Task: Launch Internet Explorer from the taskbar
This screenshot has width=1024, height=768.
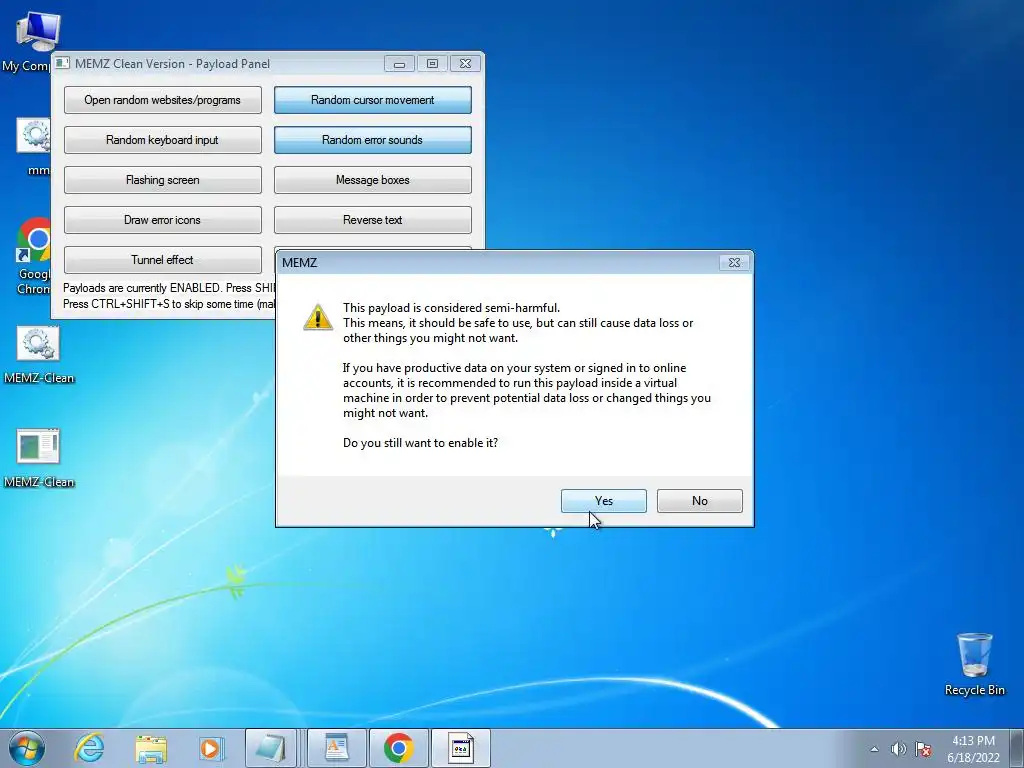Action: pos(89,748)
